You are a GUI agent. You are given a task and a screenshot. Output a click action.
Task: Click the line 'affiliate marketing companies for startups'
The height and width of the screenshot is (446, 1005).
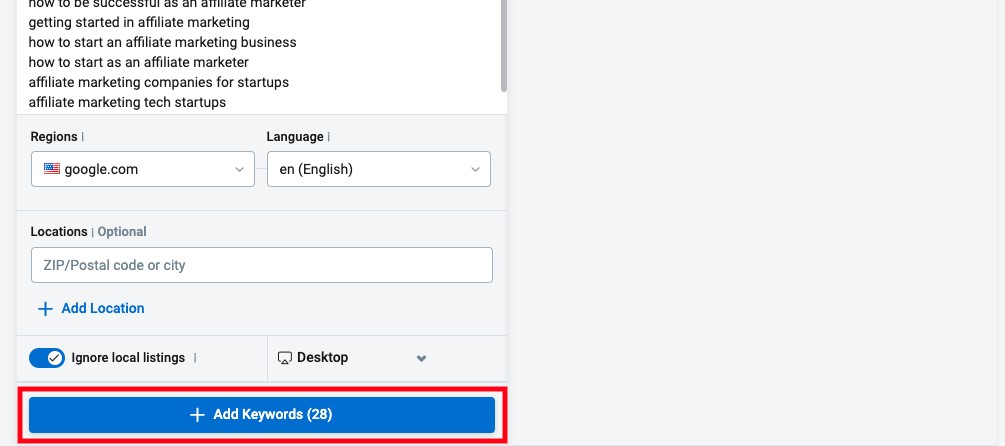click(x=159, y=83)
